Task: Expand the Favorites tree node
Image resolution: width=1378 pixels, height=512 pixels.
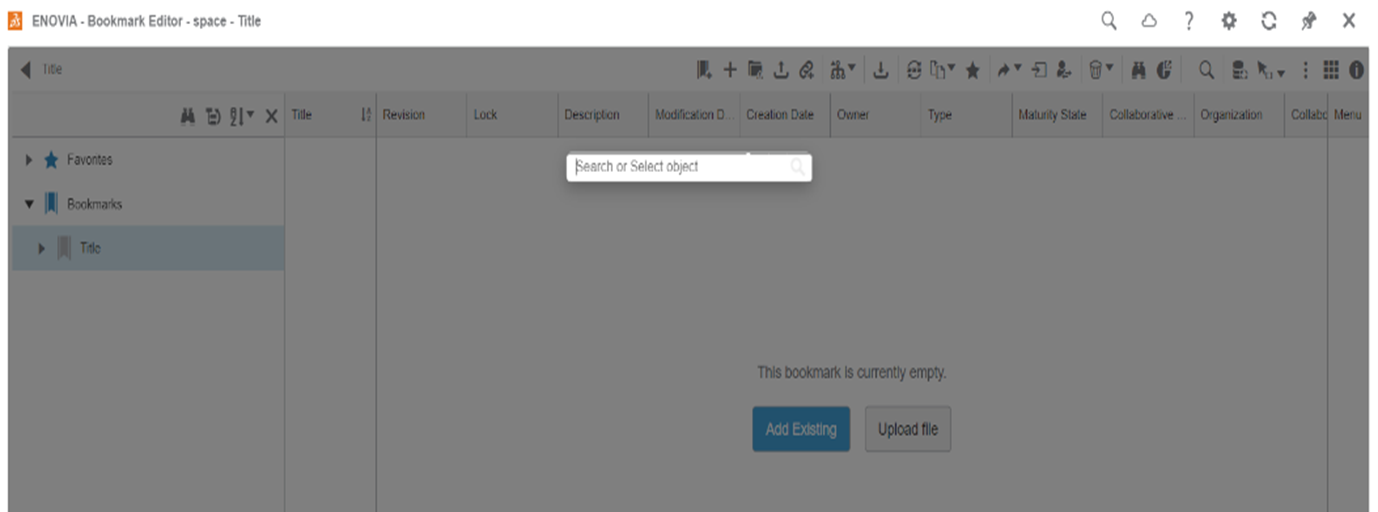Action: pyautogui.click(x=30, y=160)
